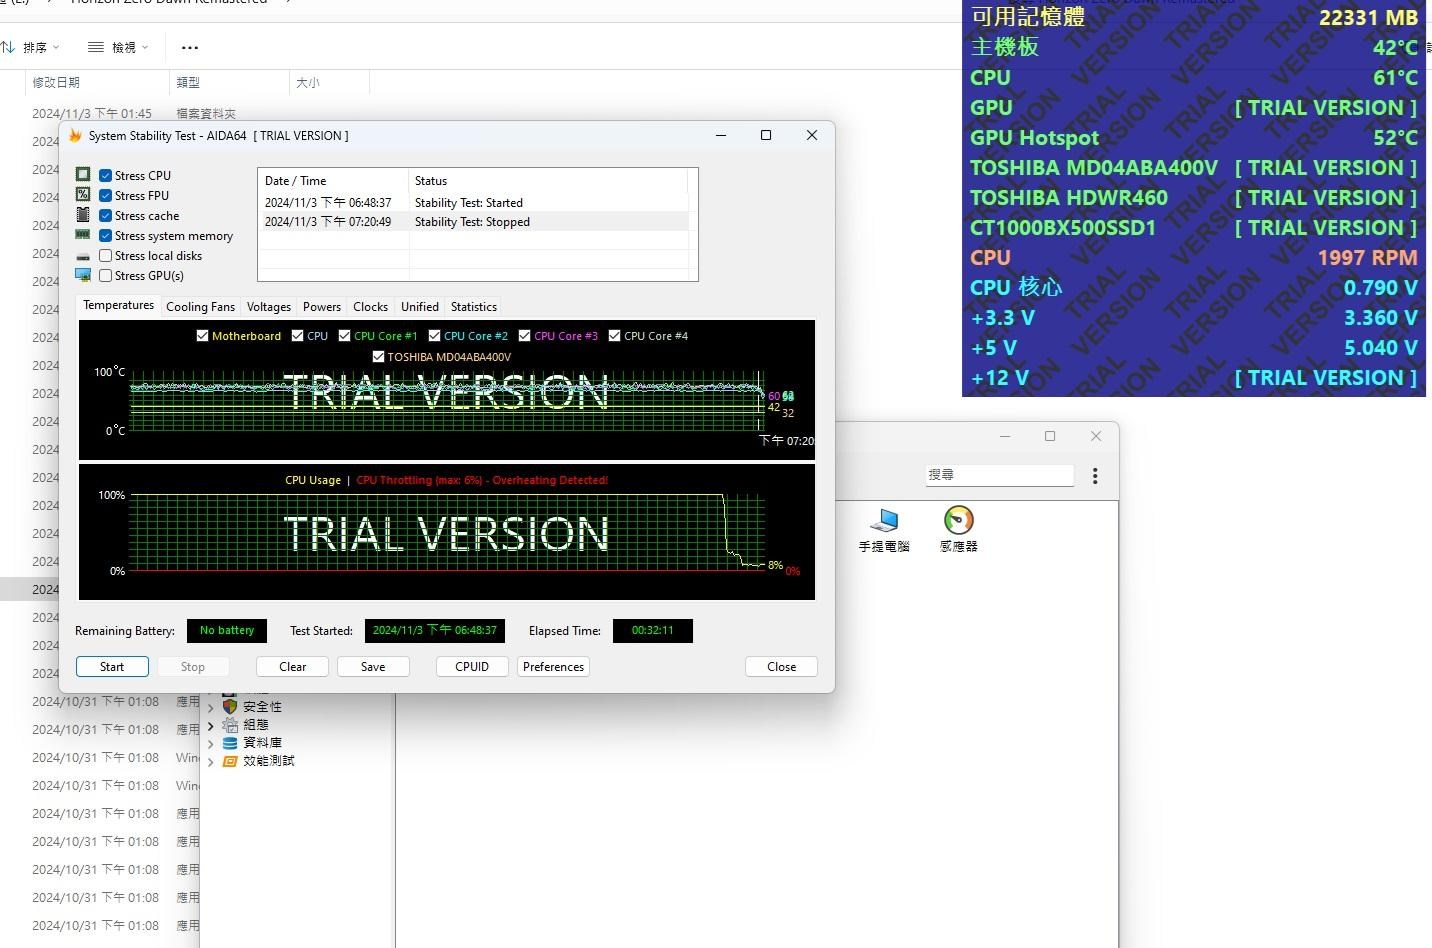This screenshot has width=1432, height=948.
Task: Toggle the Stress cache checkbox
Action: click(x=105, y=215)
